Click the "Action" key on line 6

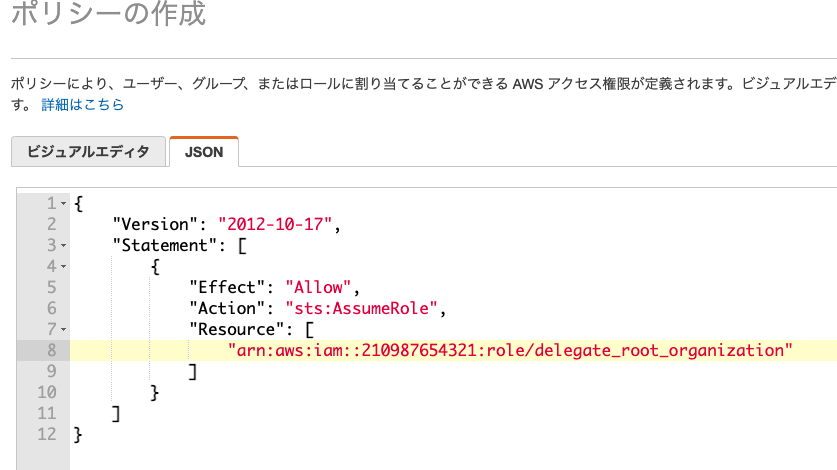227,308
